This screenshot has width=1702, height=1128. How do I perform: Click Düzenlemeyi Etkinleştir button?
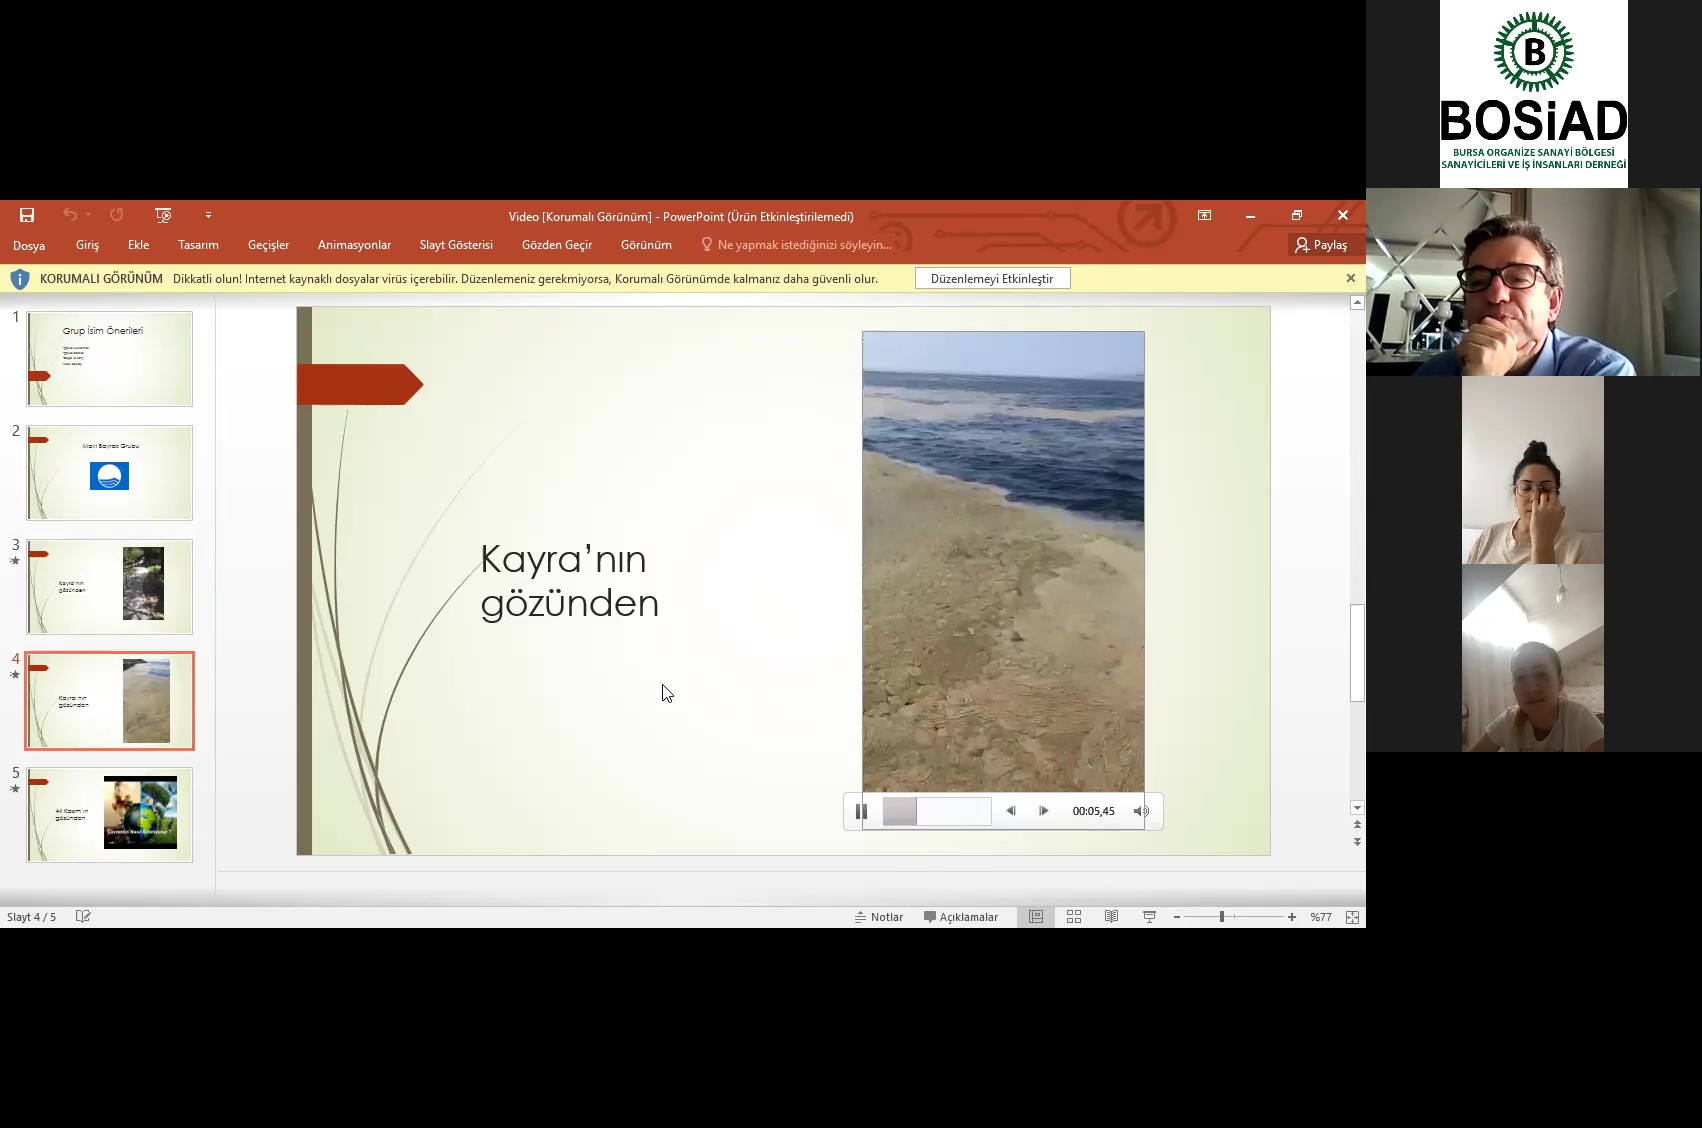pyautogui.click(x=992, y=279)
